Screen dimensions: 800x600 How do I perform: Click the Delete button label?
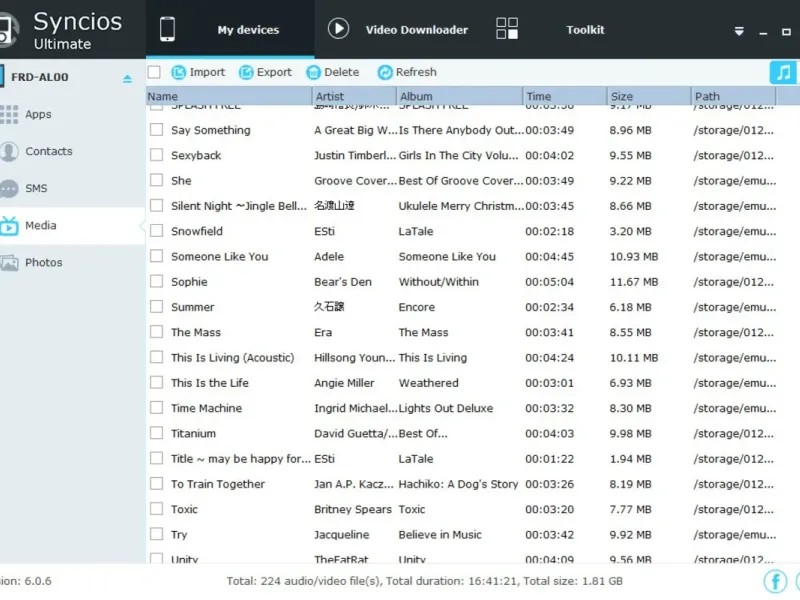pyautogui.click(x=341, y=72)
